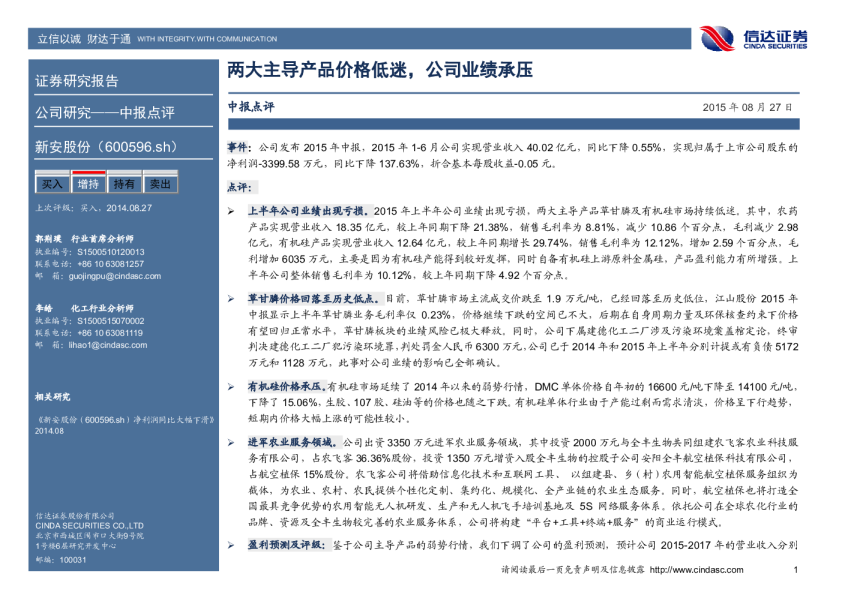
Task: Click the 中报点评 heading
Action: (x=250, y=106)
